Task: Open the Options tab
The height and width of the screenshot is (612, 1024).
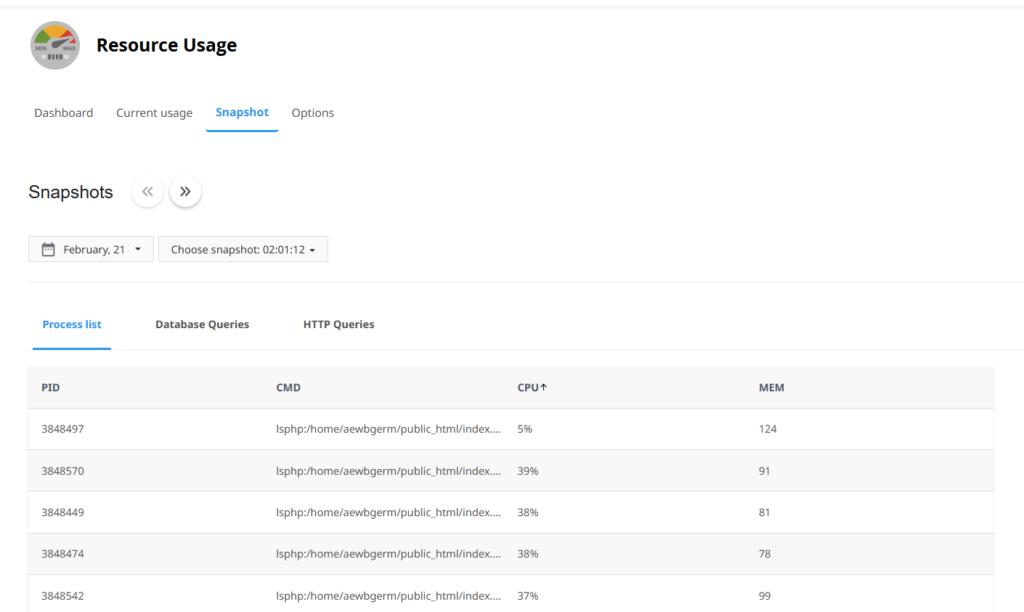Action: click(x=313, y=113)
